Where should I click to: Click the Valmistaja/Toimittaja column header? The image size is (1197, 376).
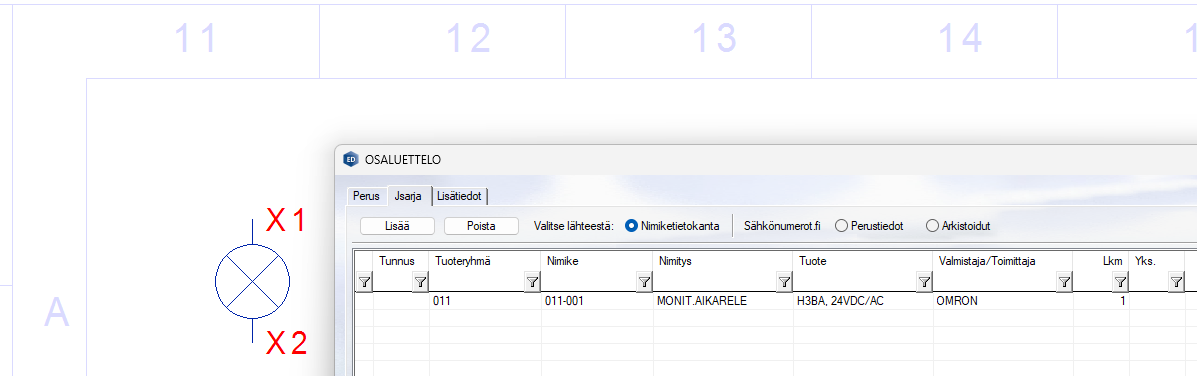point(1003,261)
